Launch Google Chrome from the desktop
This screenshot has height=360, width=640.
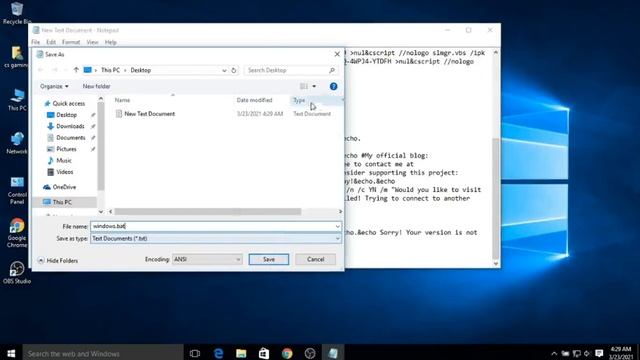(17, 233)
